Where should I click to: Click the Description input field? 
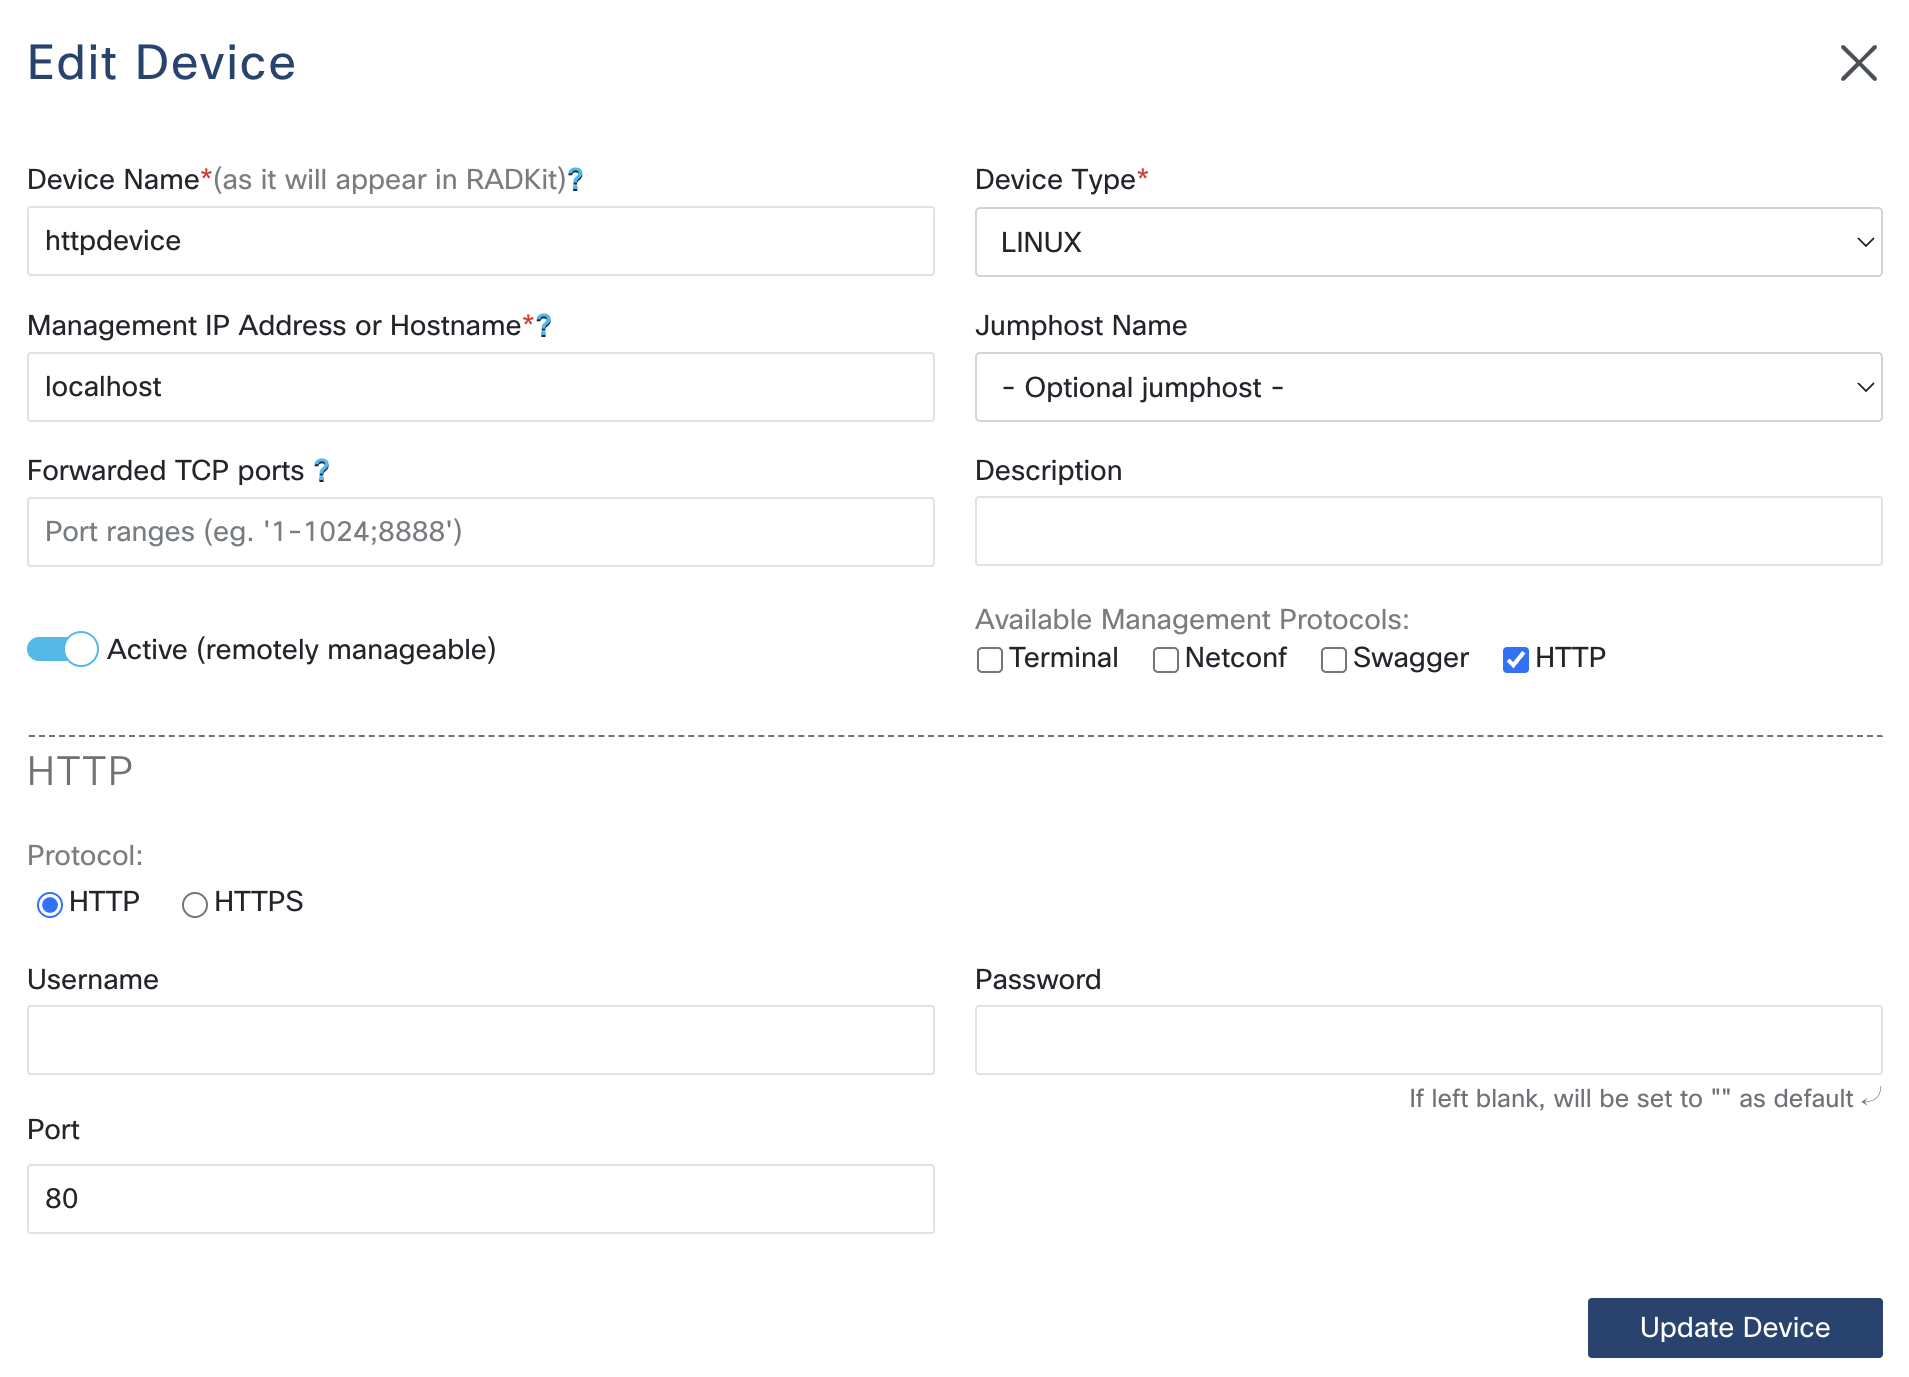tap(1428, 531)
